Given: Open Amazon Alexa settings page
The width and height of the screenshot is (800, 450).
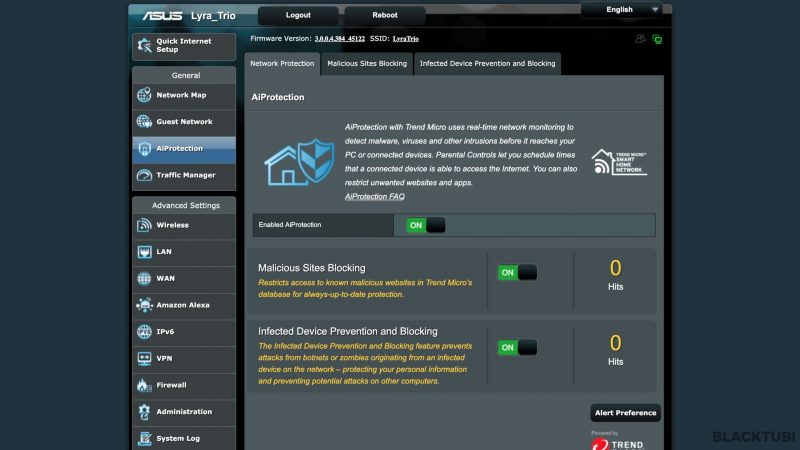Looking at the screenshot, I should click(184, 305).
